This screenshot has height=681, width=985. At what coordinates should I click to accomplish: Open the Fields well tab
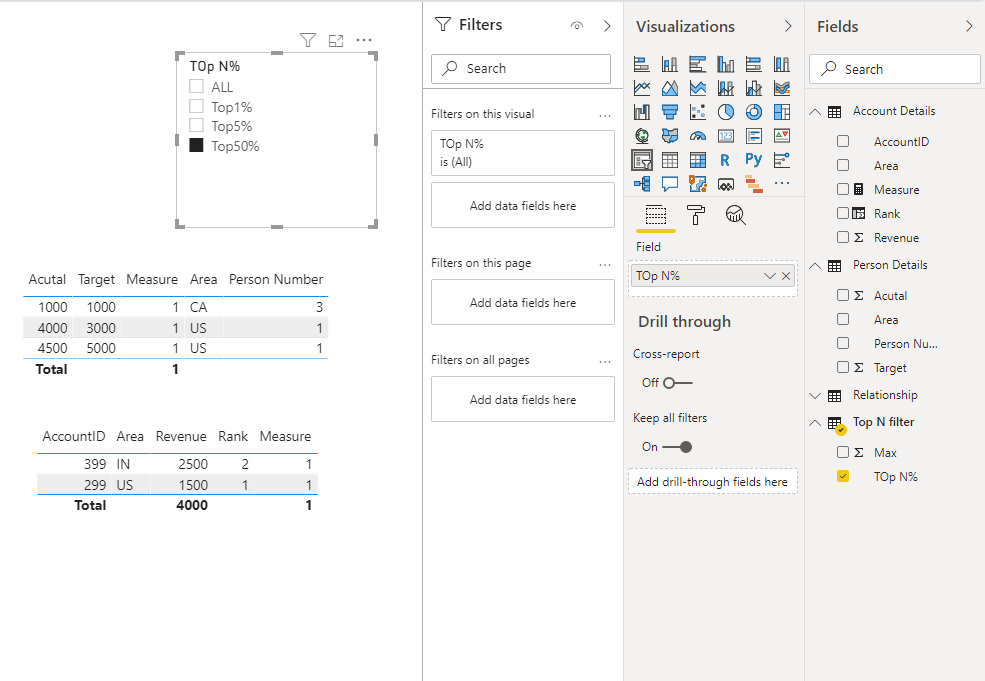pyautogui.click(x=656, y=215)
